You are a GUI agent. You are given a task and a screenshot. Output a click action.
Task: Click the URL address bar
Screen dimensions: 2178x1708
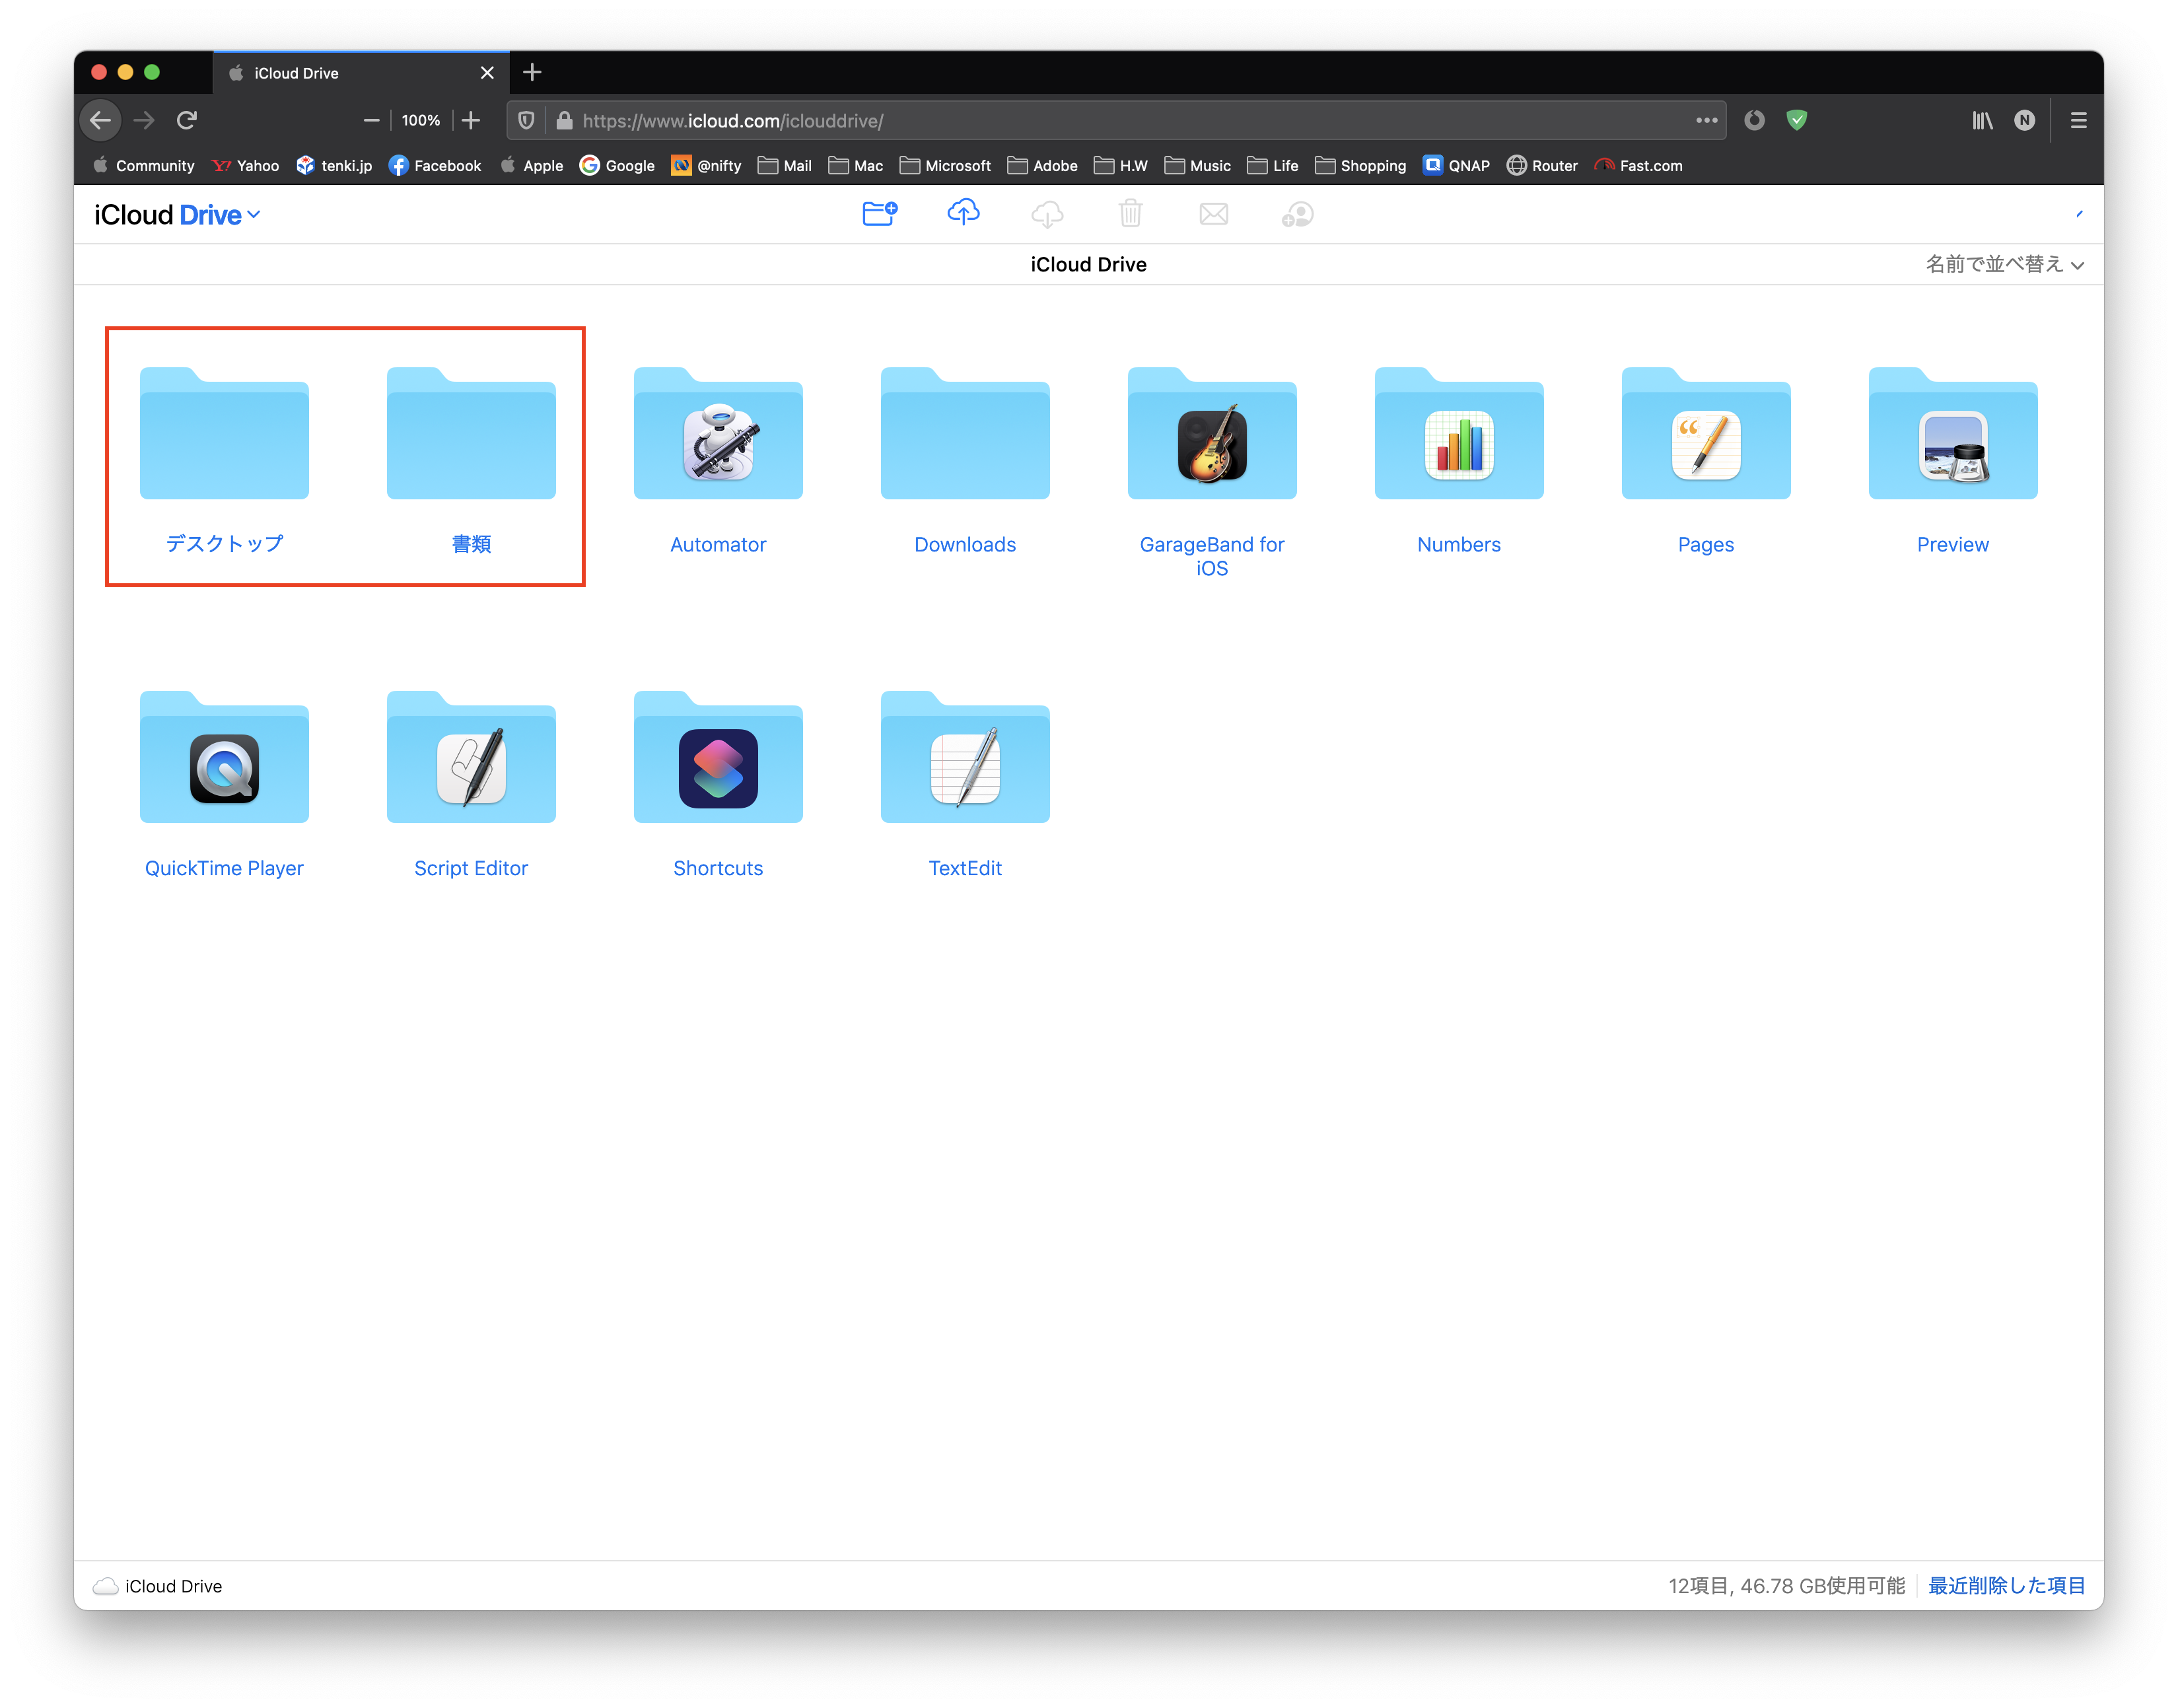coord(1100,120)
